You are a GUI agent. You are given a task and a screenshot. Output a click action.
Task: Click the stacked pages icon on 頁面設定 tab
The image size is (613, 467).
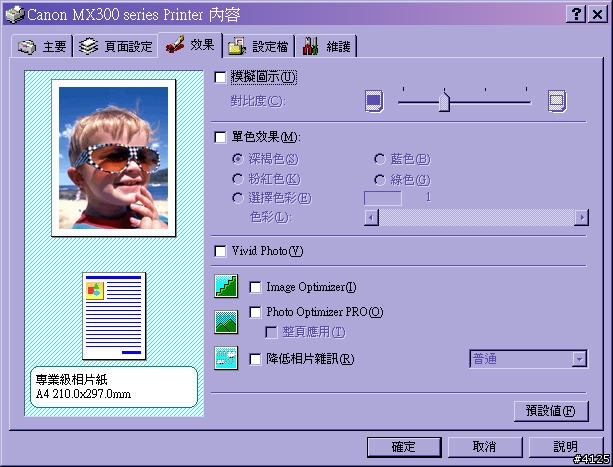[88, 47]
